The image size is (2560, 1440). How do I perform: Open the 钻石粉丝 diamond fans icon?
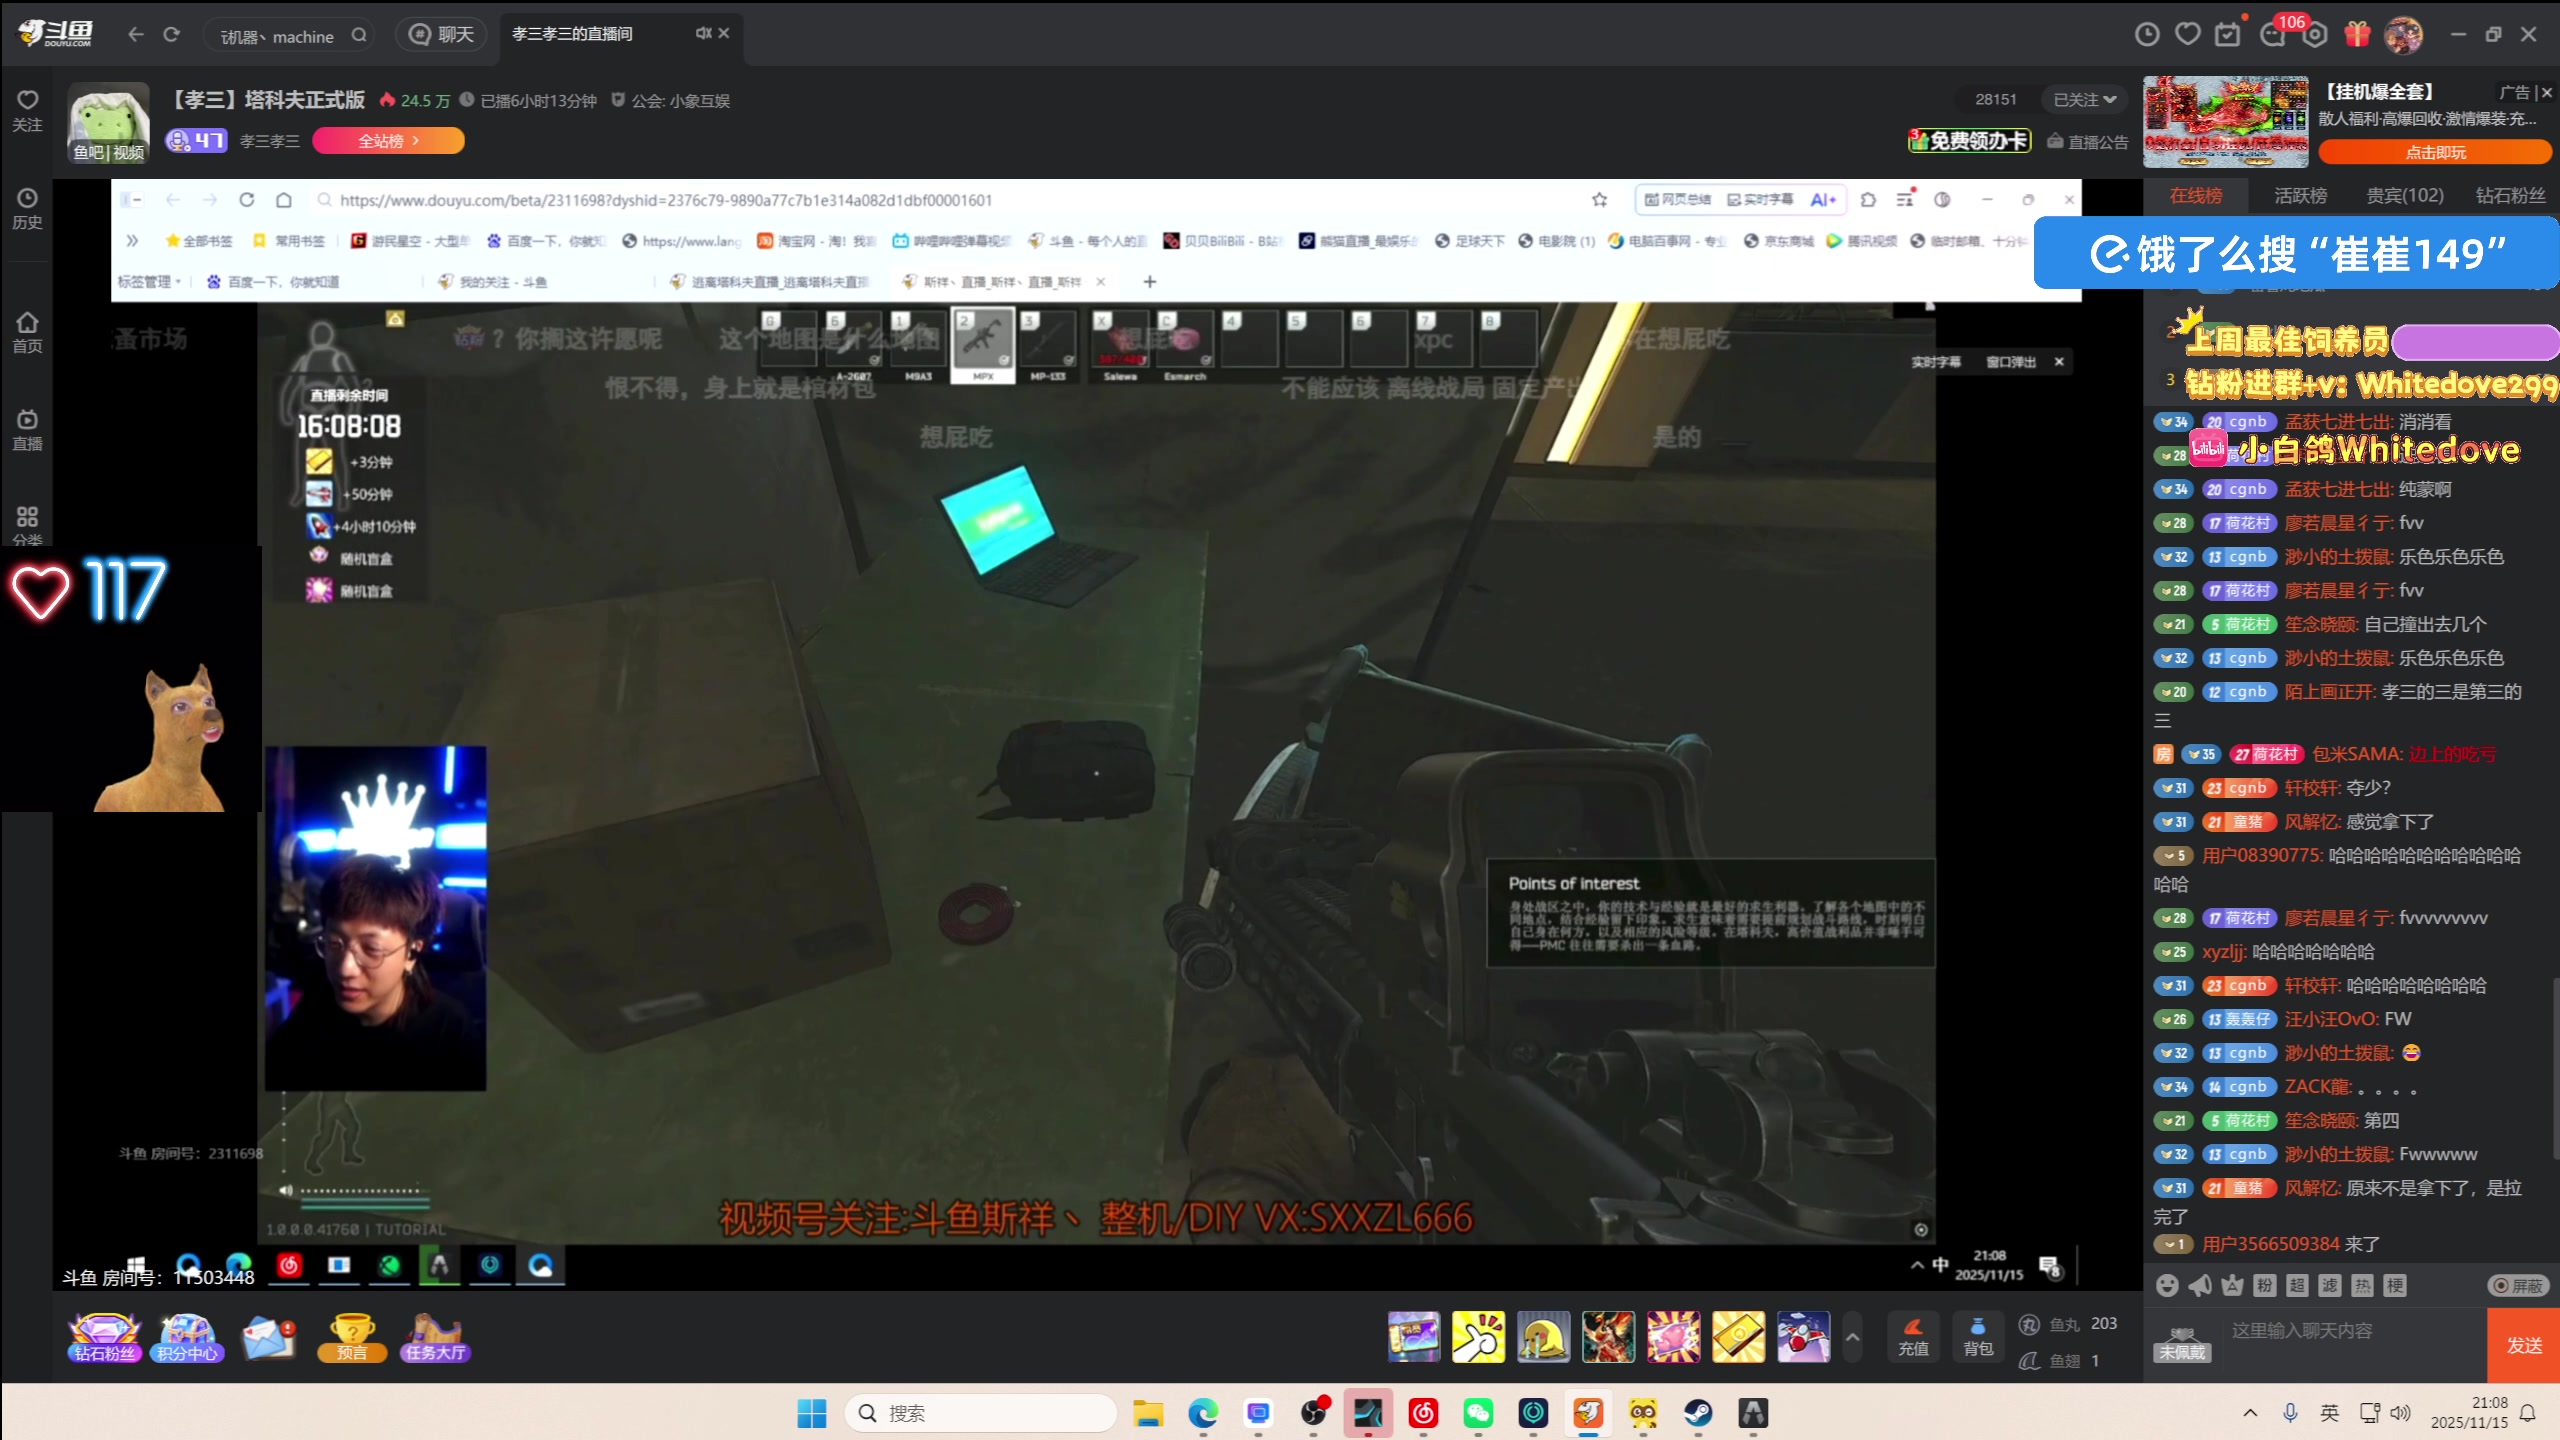click(103, 1336)
